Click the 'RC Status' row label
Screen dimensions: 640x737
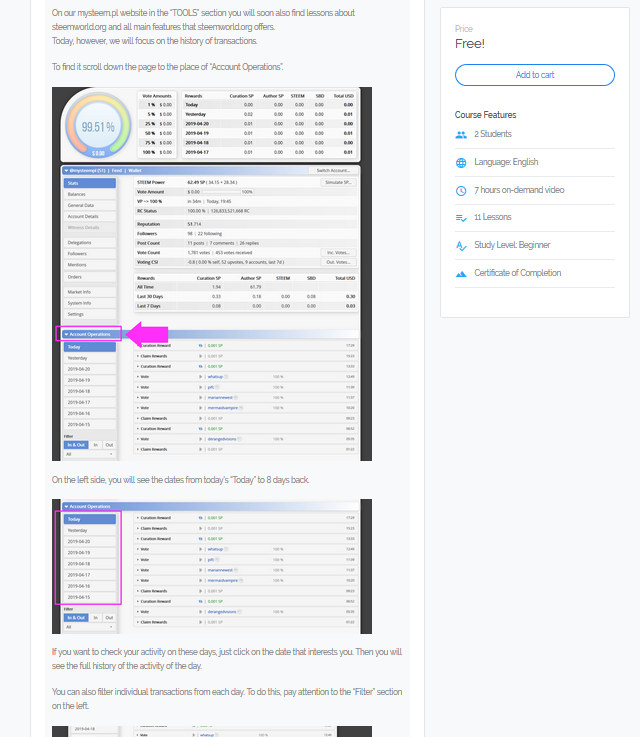tap(147, 211)
